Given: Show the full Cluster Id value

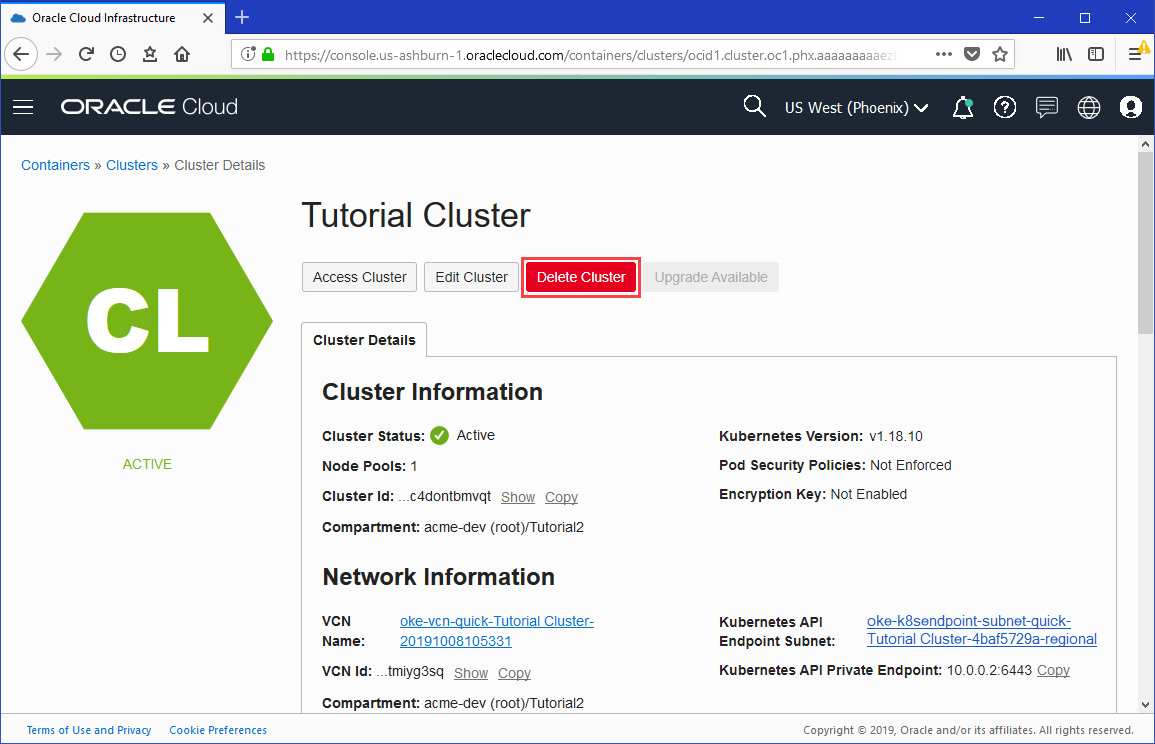Looking at the screenshot, I should pyautogui.click(x=517, y=497).
